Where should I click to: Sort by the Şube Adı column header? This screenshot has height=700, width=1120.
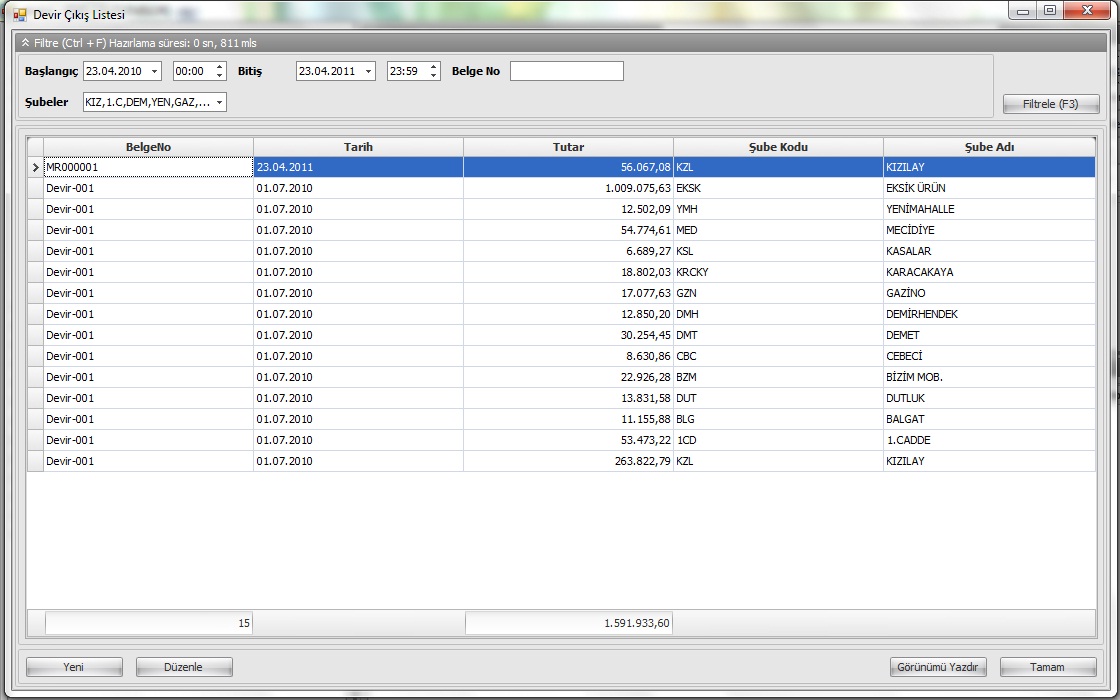(989, 147)
